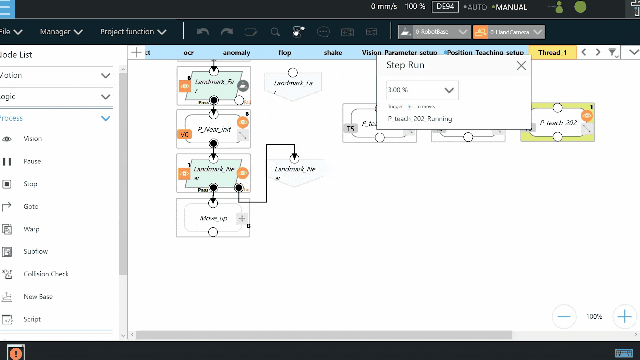Expand the tab list chevron at far right

pos(633,52)
